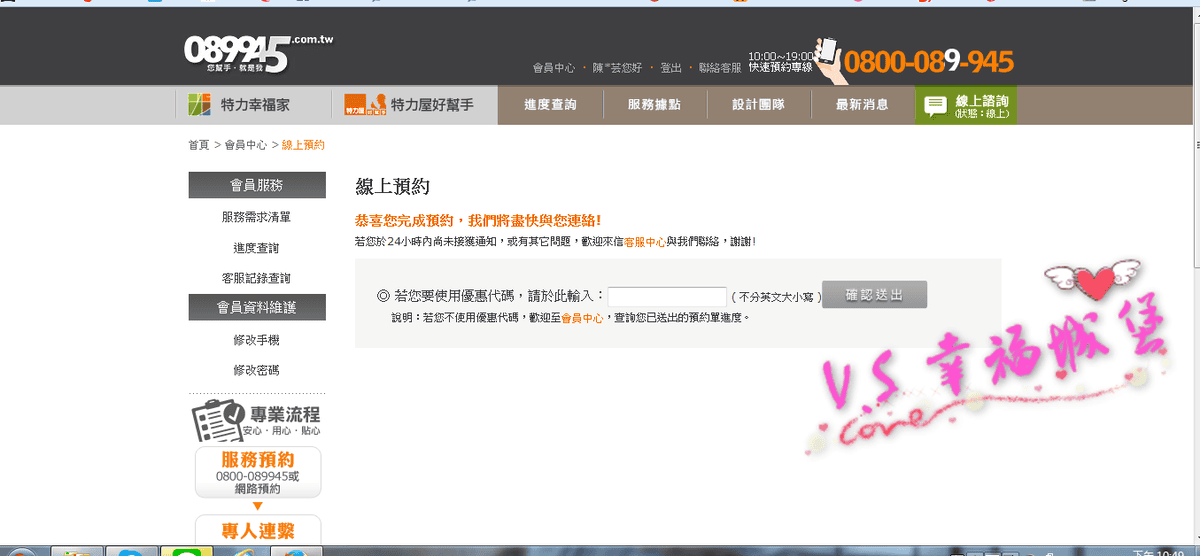Open the 服務據點 navigation tab
Viewport: 1200px width, 556px height.
[654, 105]
